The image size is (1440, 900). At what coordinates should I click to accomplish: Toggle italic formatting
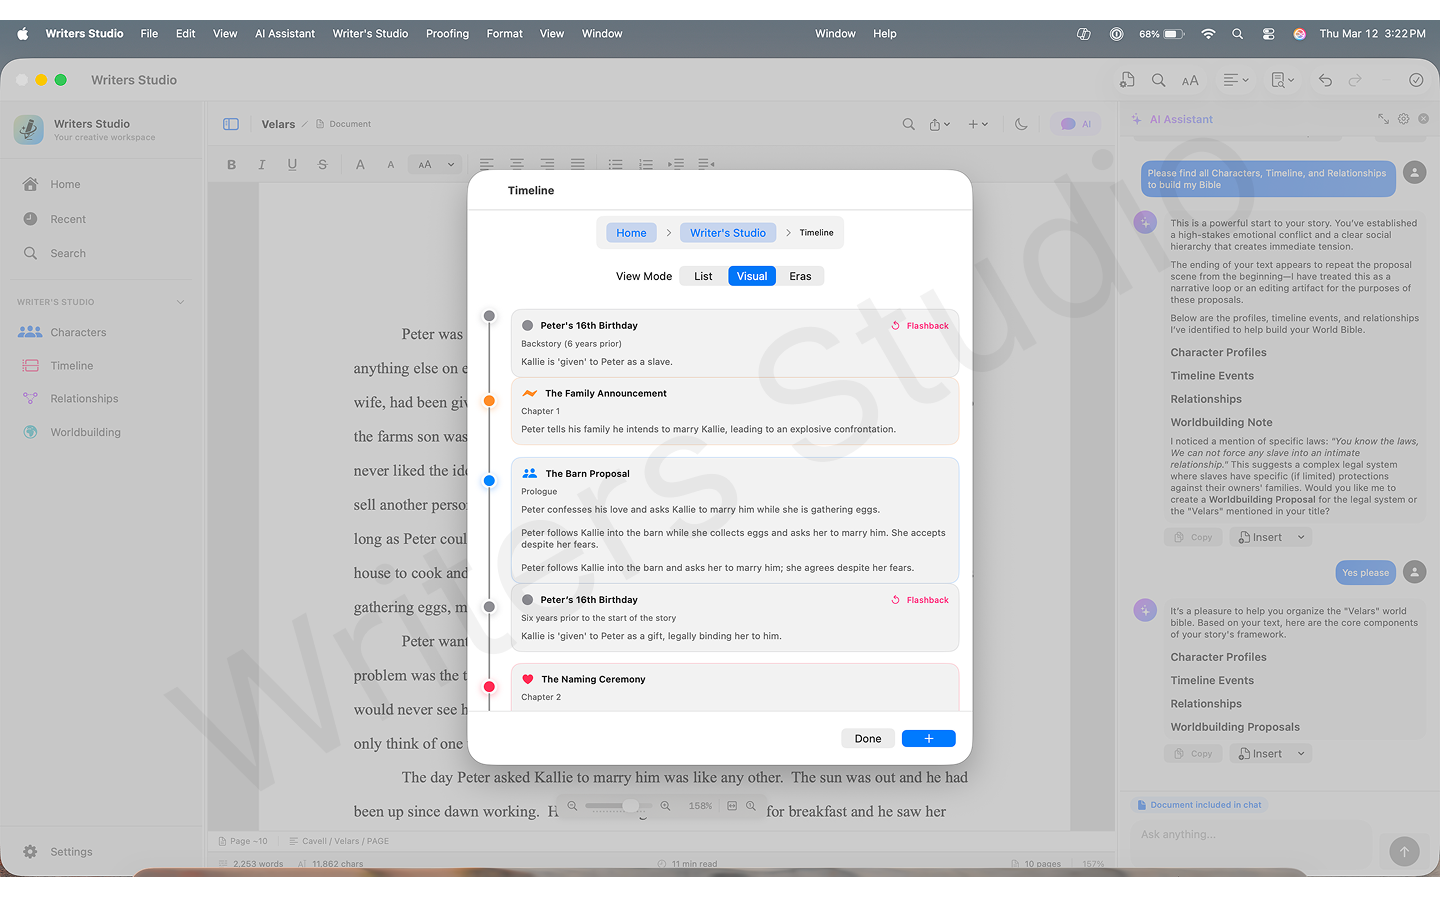[x=262, y=164]
